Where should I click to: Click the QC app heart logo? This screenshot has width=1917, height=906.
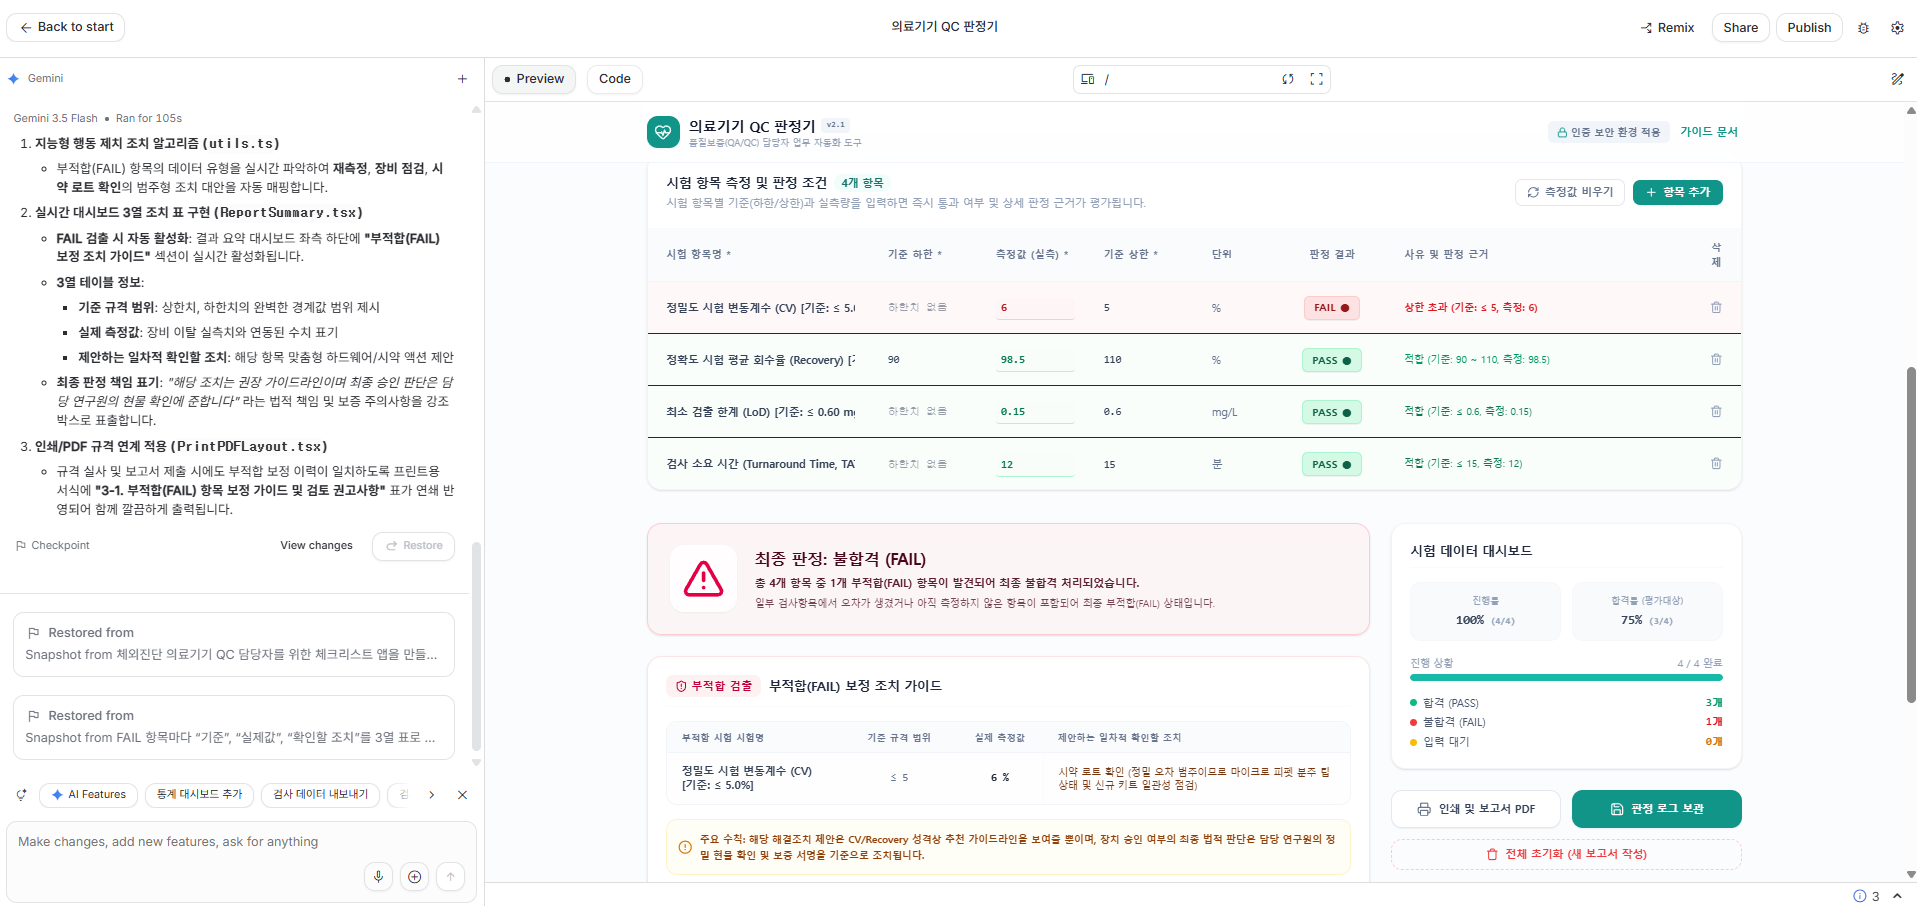point(663,132)
